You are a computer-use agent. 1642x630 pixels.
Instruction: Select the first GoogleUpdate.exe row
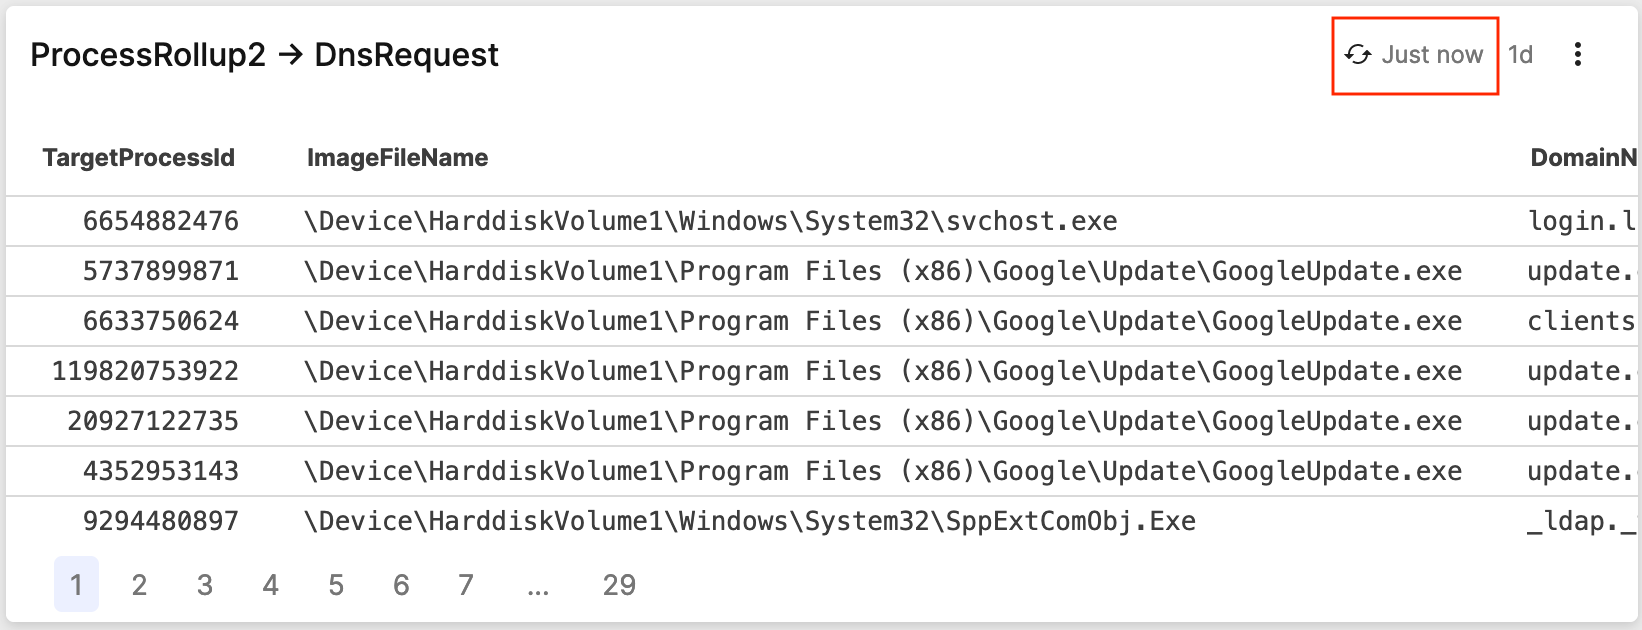point(700,270)
